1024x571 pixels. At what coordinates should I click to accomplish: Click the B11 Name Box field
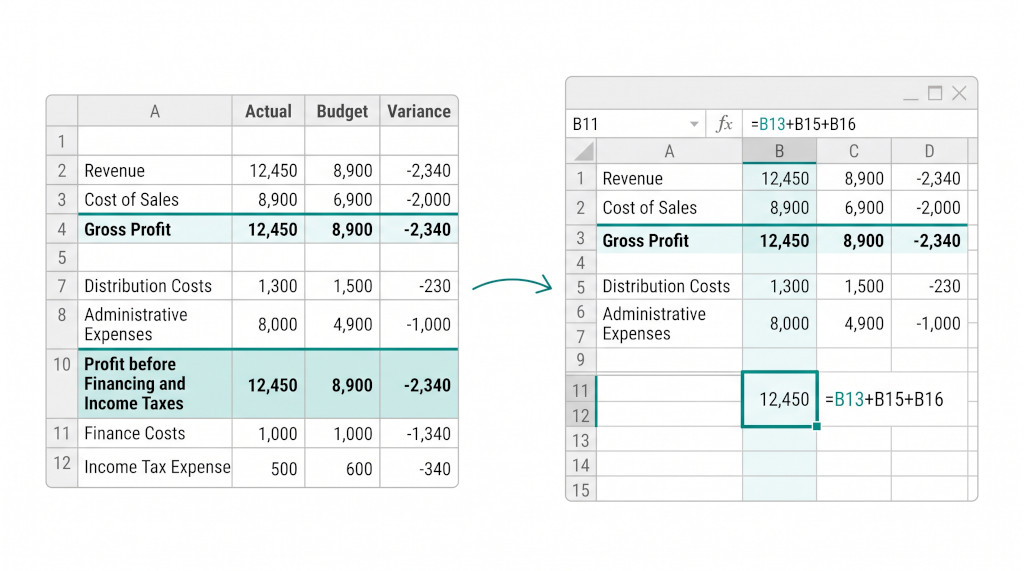pyautogui.click(x=635, y=124)
